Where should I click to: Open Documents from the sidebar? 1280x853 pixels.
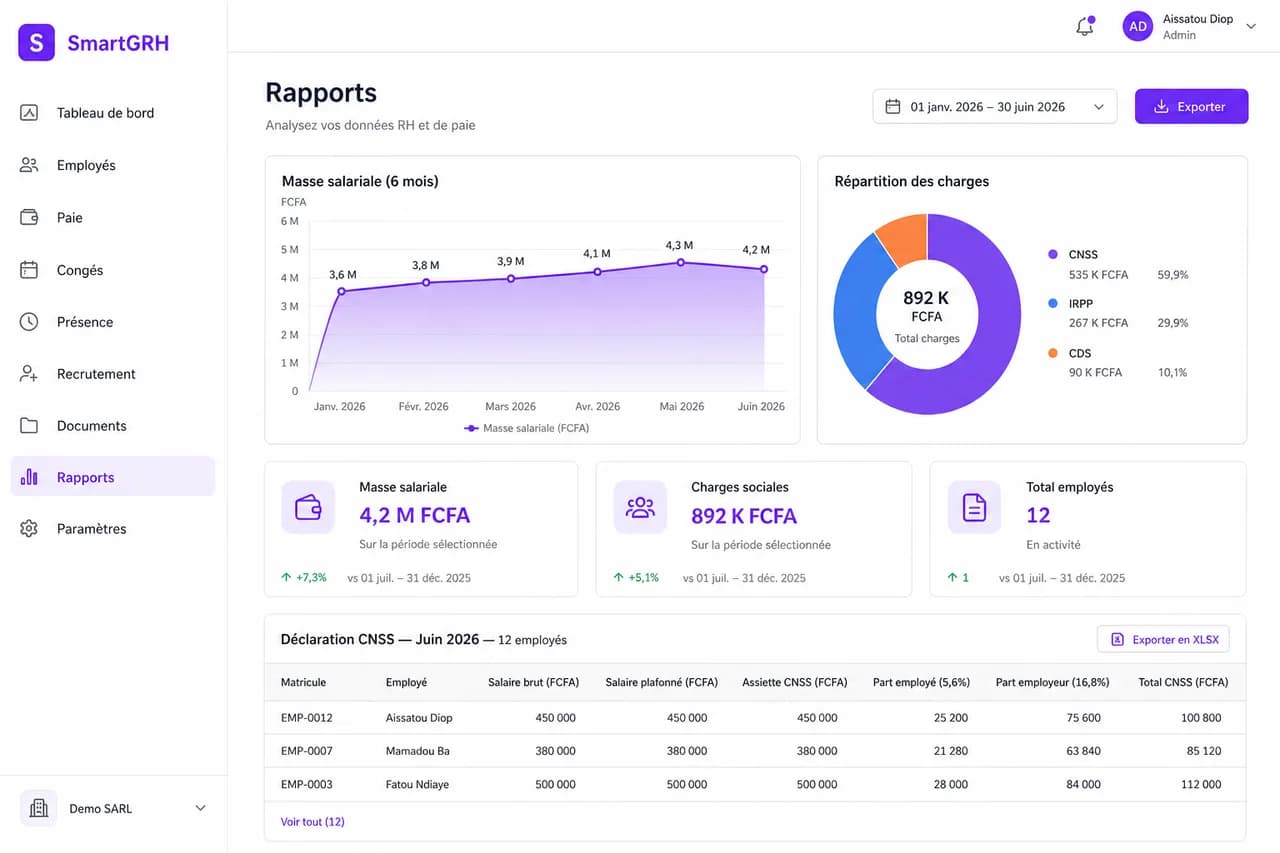point(112,426)
